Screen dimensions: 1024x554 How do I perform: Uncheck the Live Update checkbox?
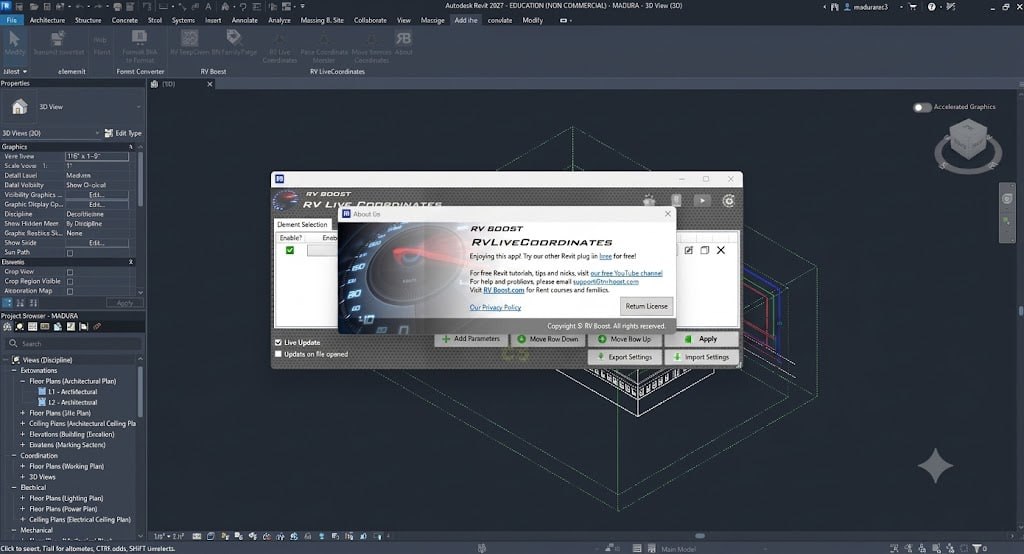(x=278, y=342)
